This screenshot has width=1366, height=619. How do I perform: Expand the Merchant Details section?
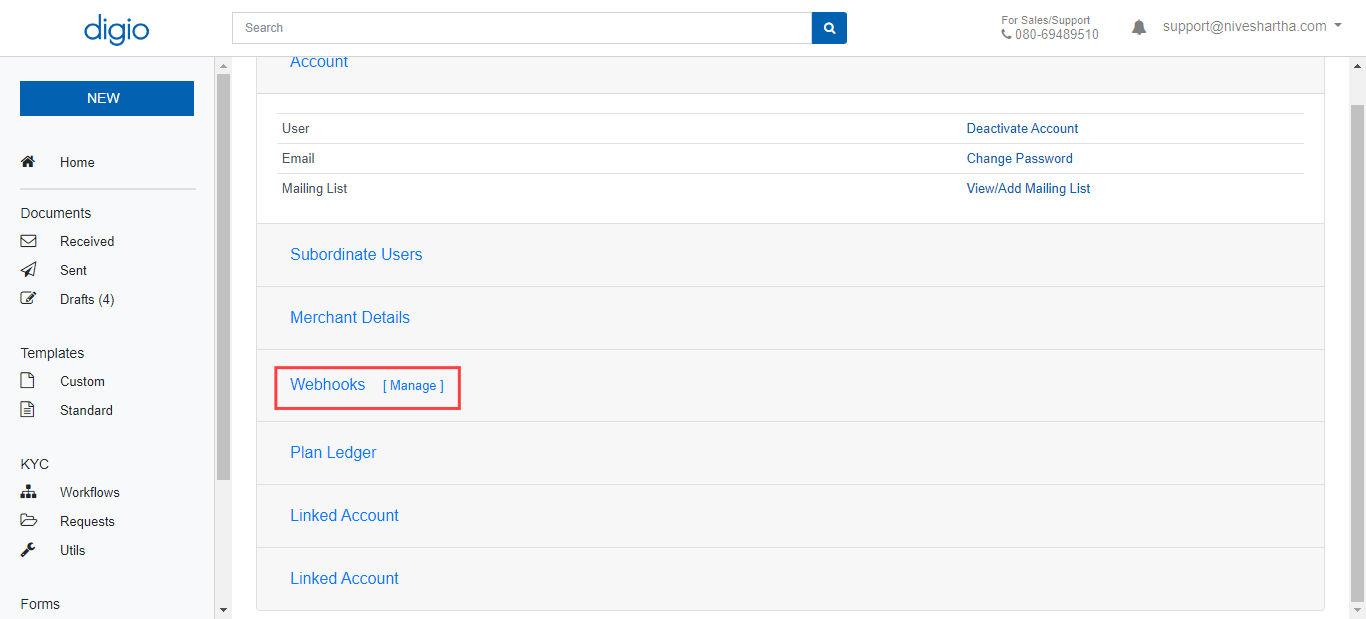pos(350,318)
